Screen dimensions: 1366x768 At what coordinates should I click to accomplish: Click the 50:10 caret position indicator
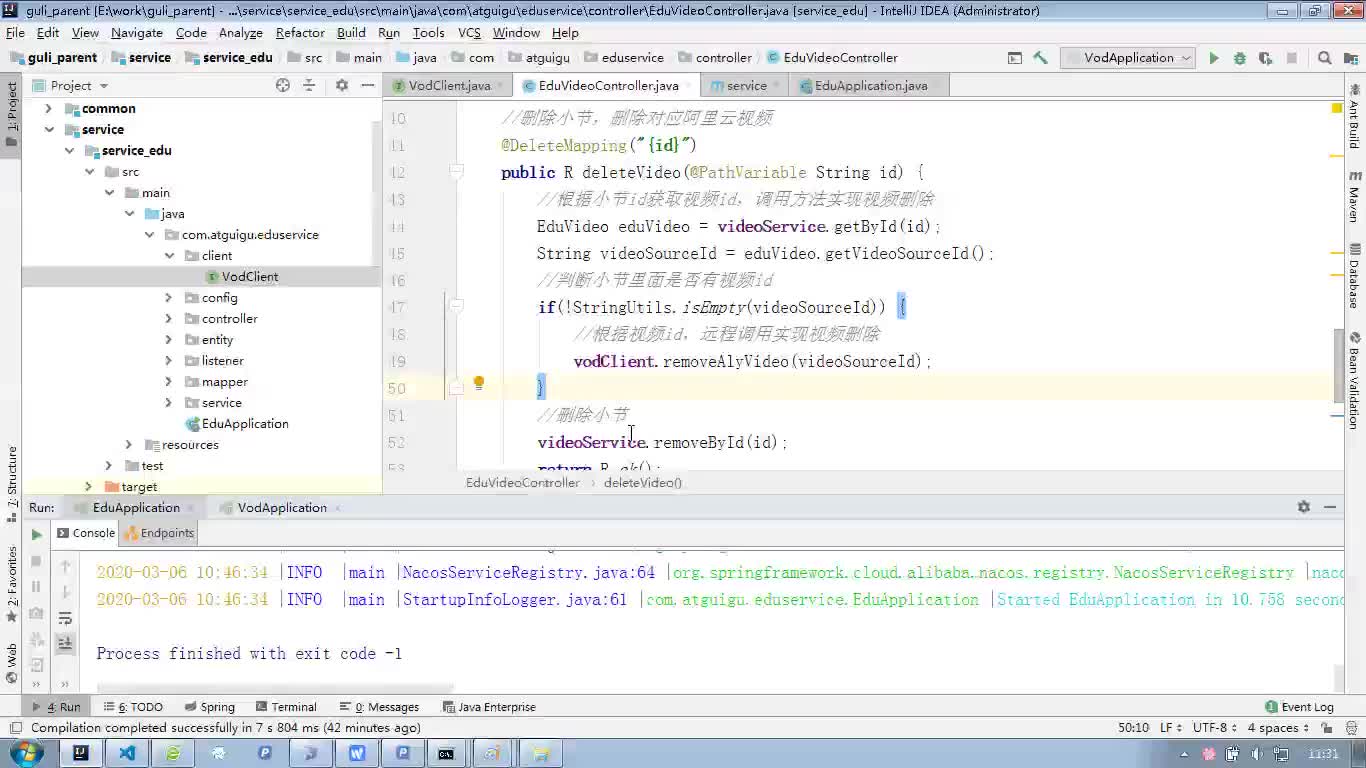(x=1133, y=728)
